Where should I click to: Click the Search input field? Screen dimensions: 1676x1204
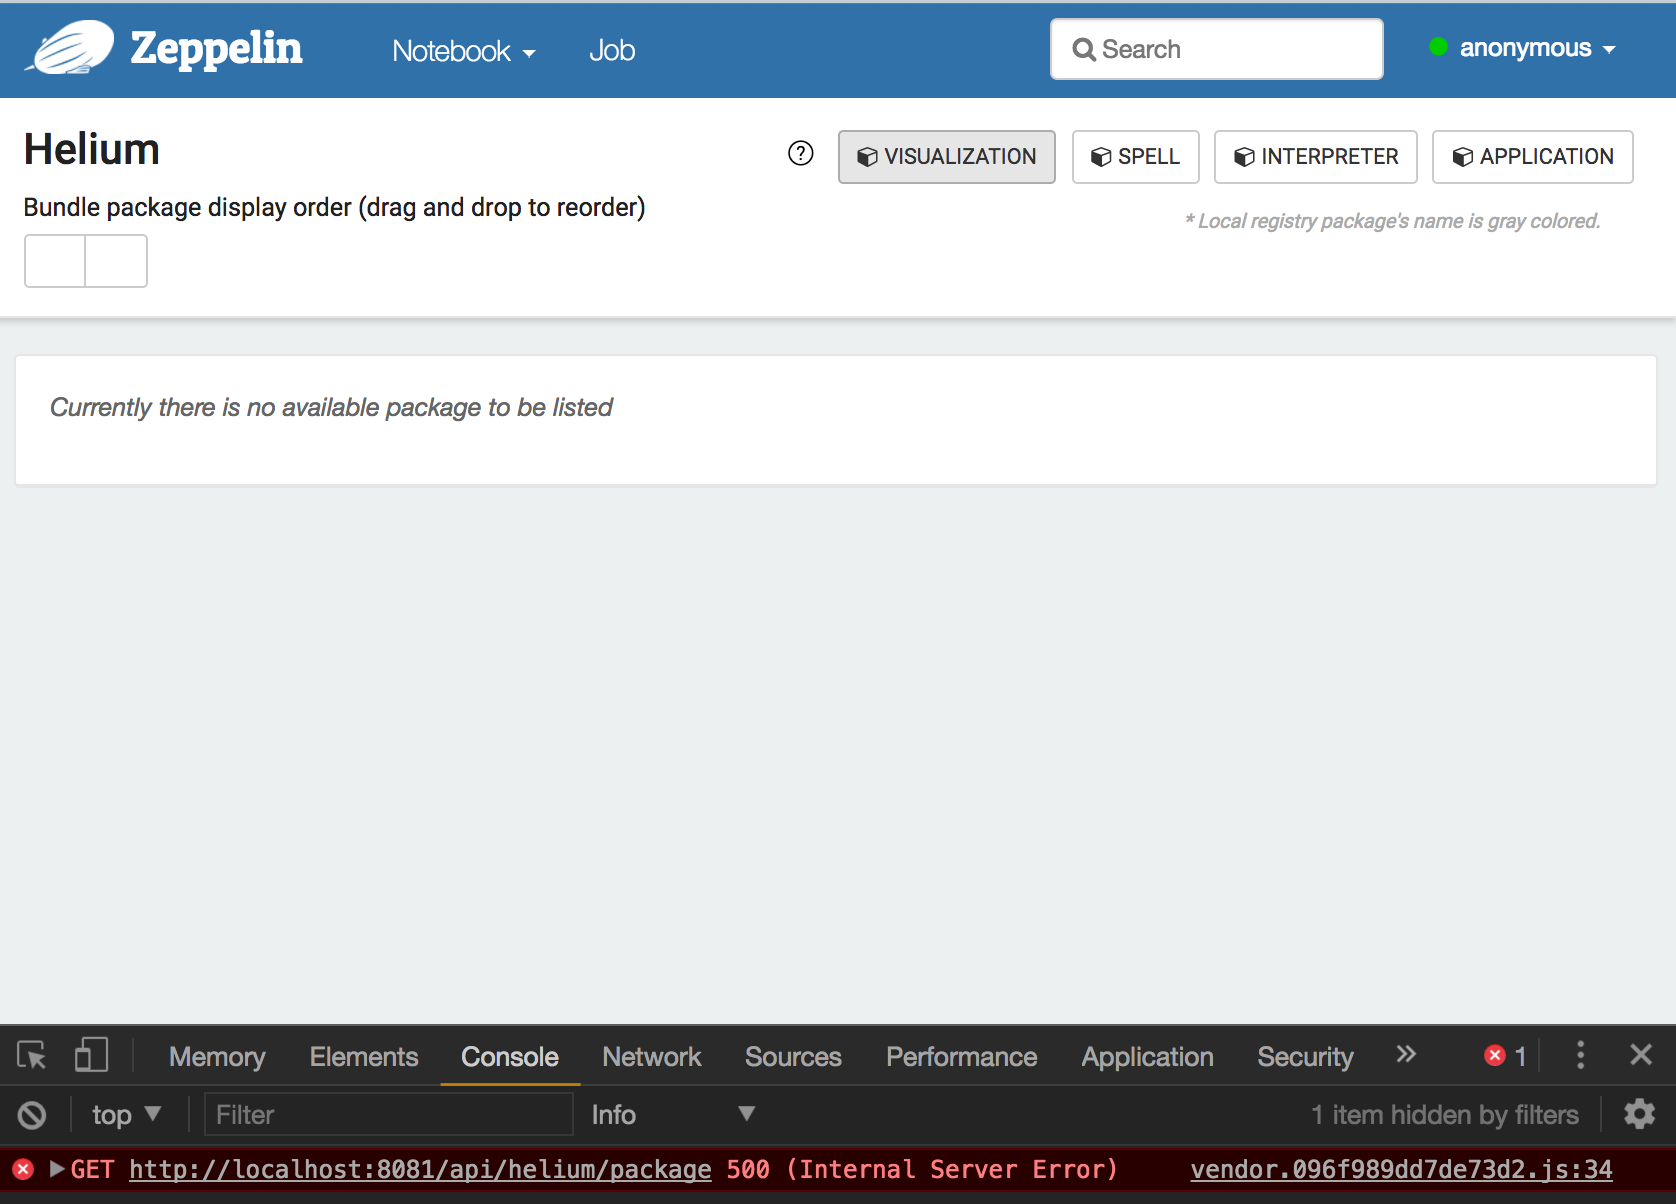tap(1217, 49)
